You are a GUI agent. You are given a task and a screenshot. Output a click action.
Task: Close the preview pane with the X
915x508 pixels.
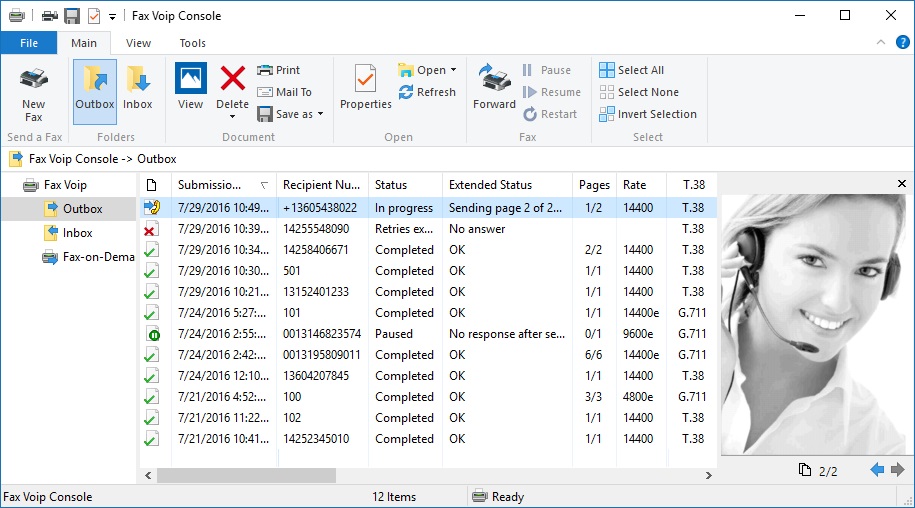coord(902,184)
